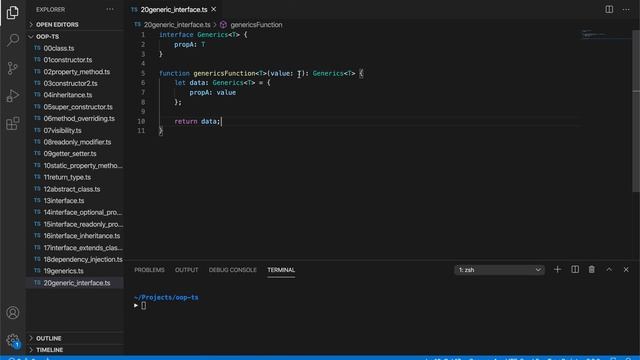Kill the terminal with trash icon
This screenshot has width=640, height=360.
591,269
